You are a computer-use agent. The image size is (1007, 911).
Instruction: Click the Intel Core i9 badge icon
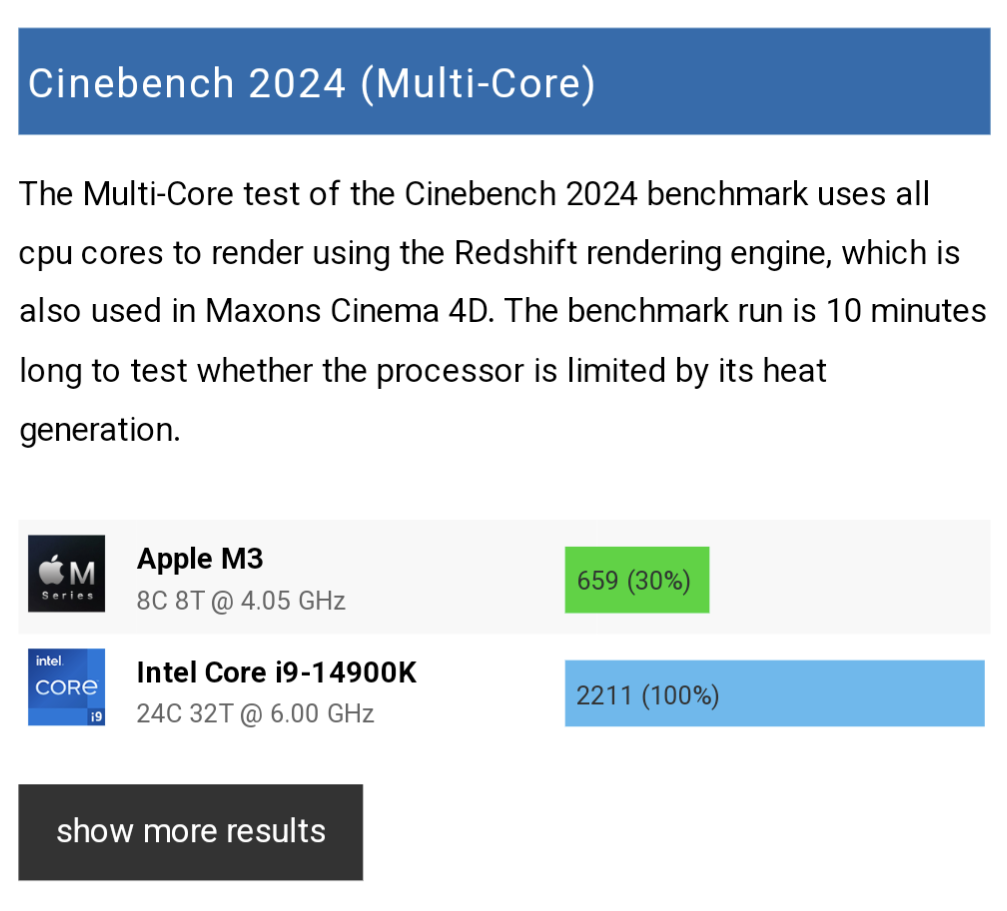pyautogui.click(x=66, y=687)
